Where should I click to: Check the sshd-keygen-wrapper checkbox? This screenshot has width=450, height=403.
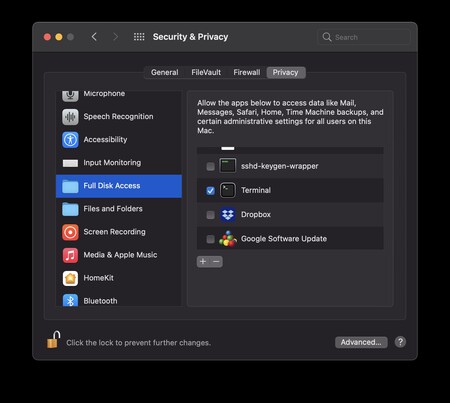[x=210, y=166]
